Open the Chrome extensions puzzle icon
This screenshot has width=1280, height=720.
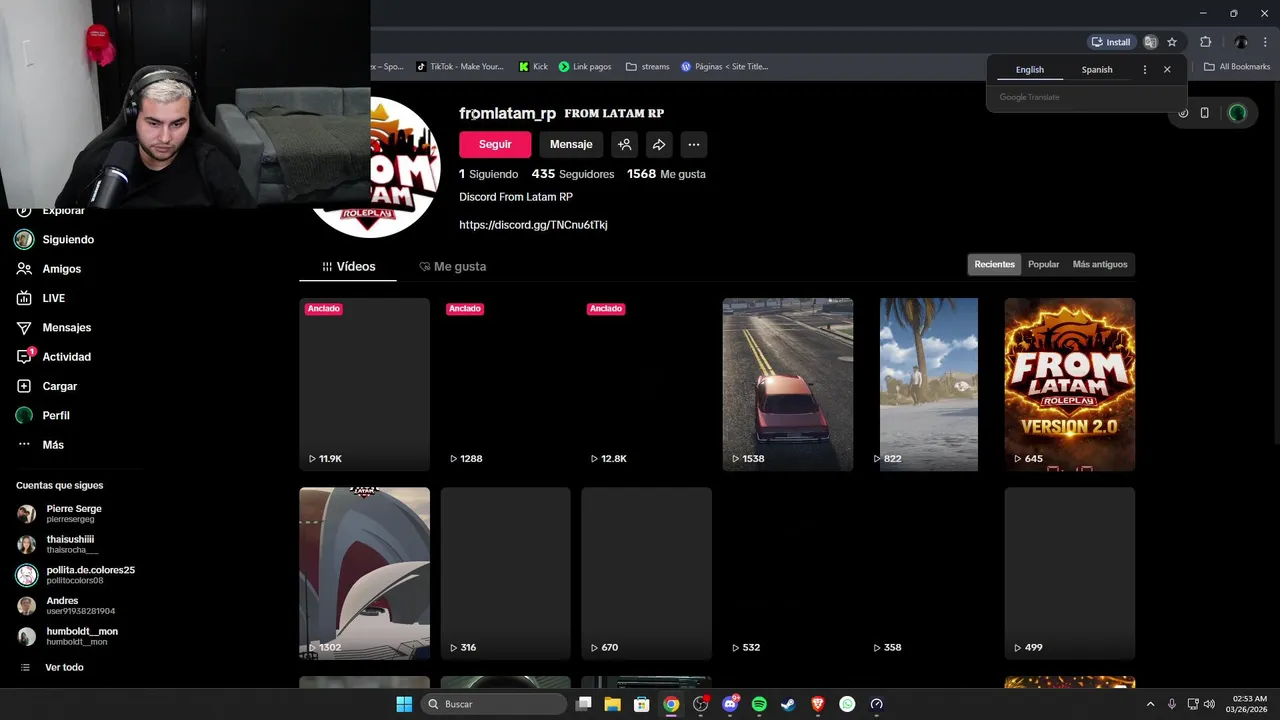[1205, 42]
